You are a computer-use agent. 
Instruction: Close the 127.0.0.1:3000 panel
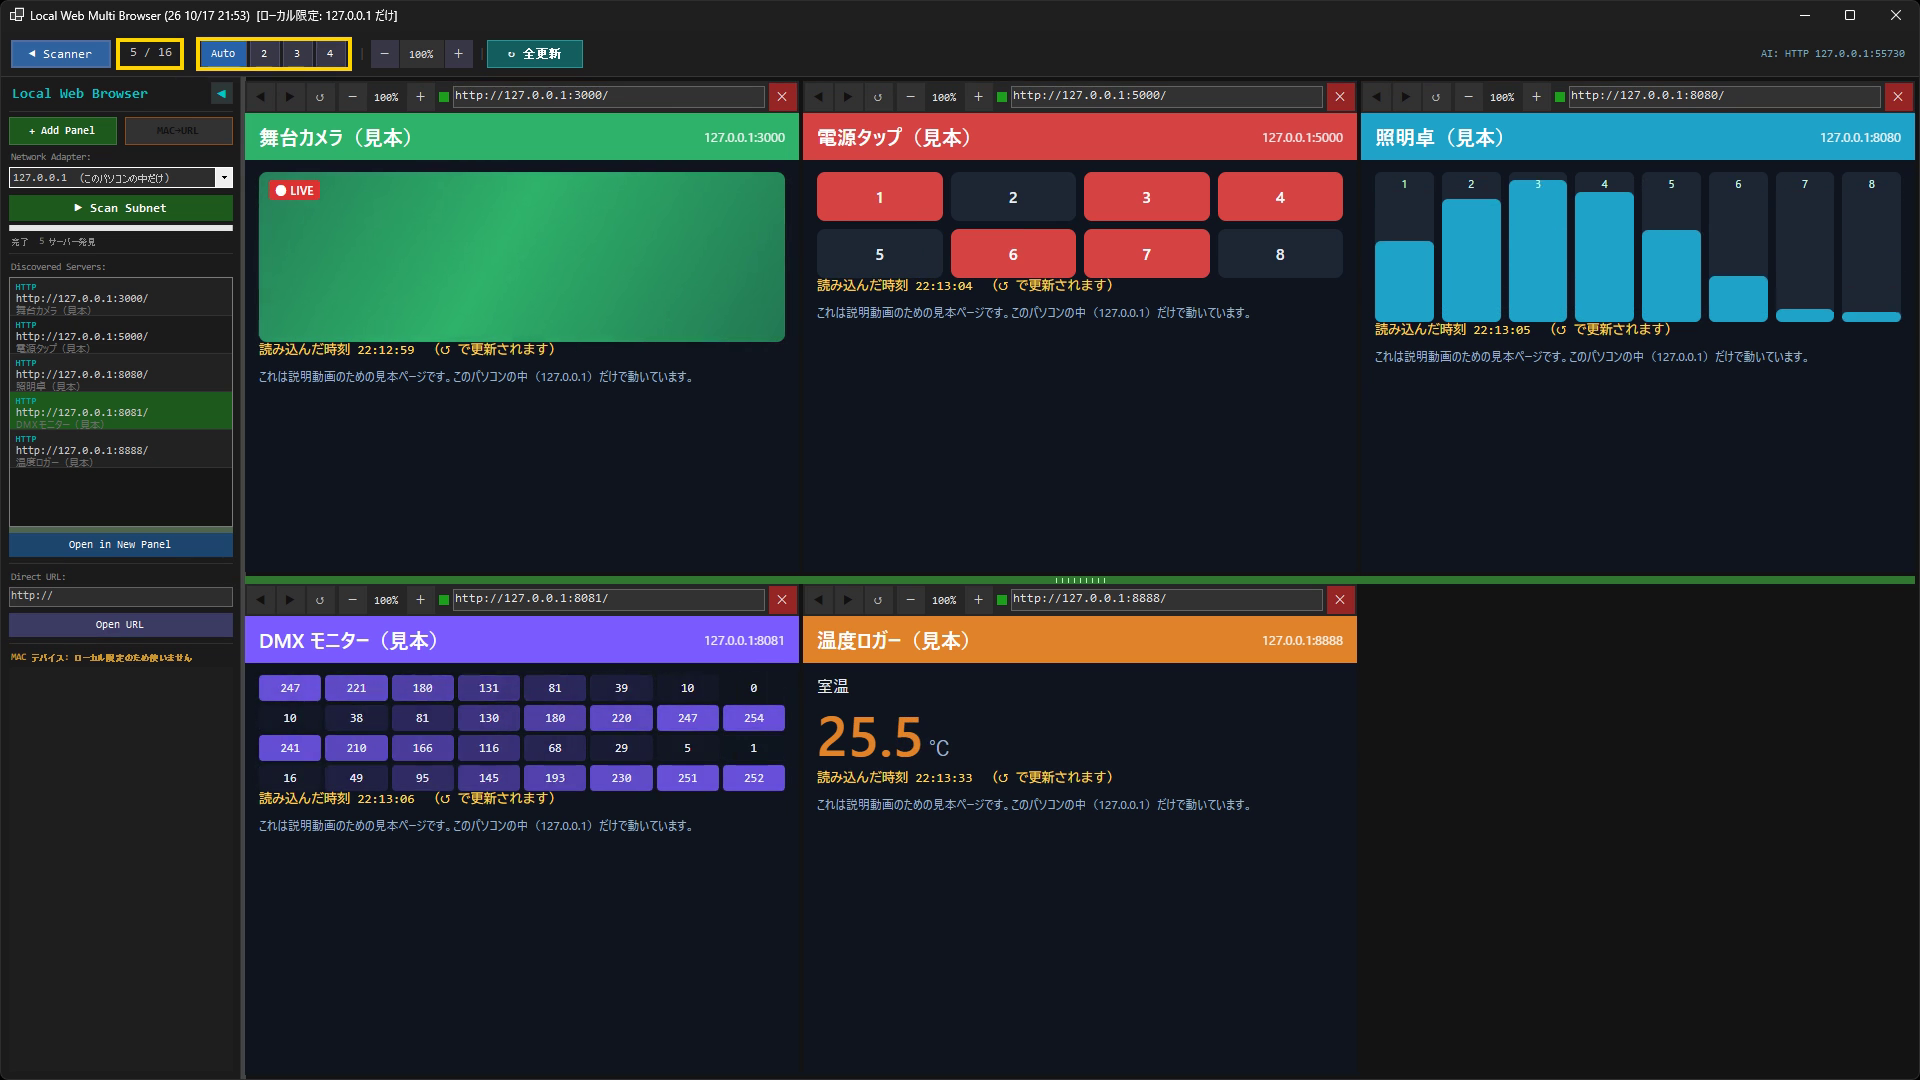pyautogui.click(x=782, y=97)
